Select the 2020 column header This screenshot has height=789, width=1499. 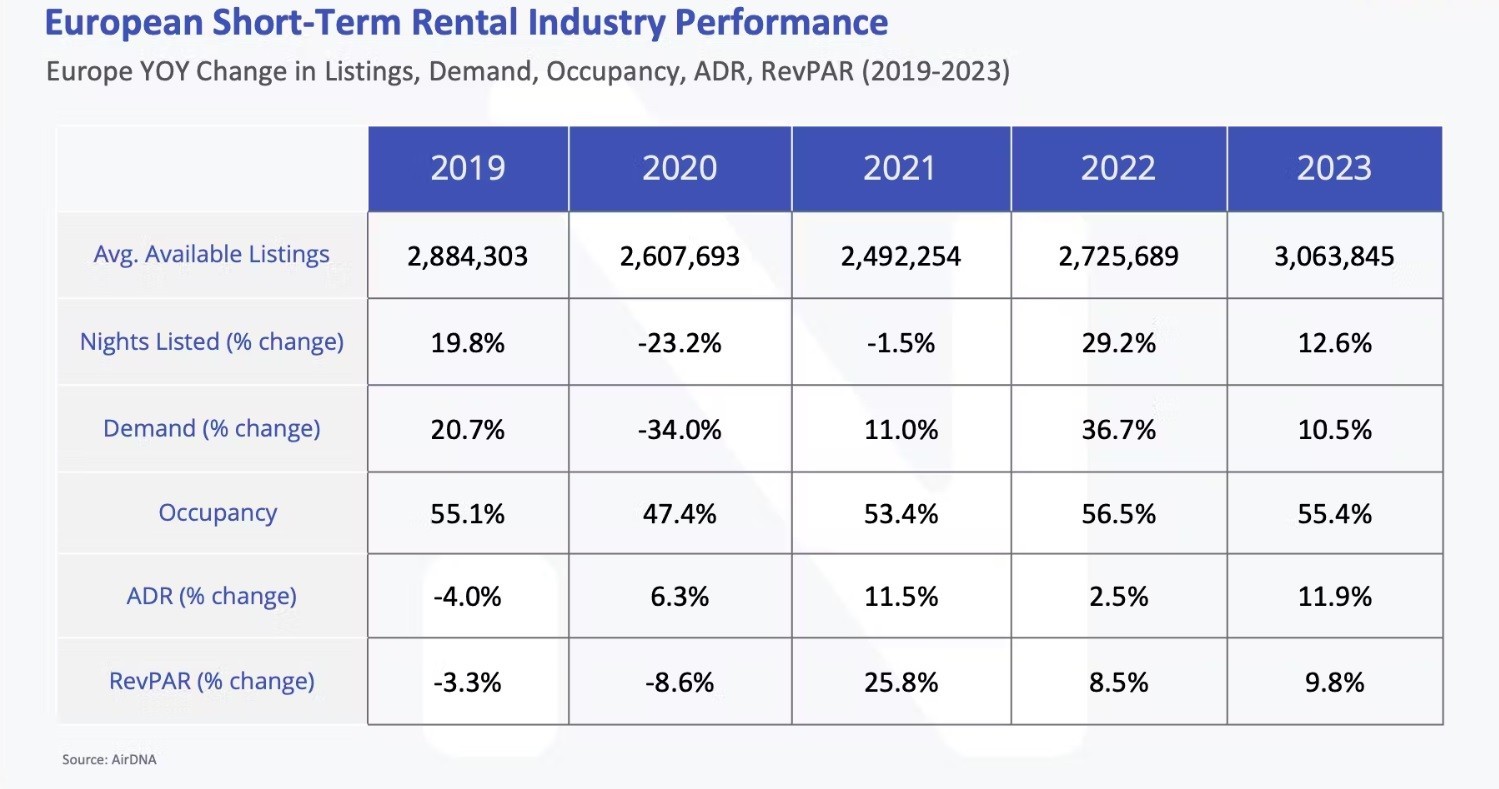pos(679,168)
